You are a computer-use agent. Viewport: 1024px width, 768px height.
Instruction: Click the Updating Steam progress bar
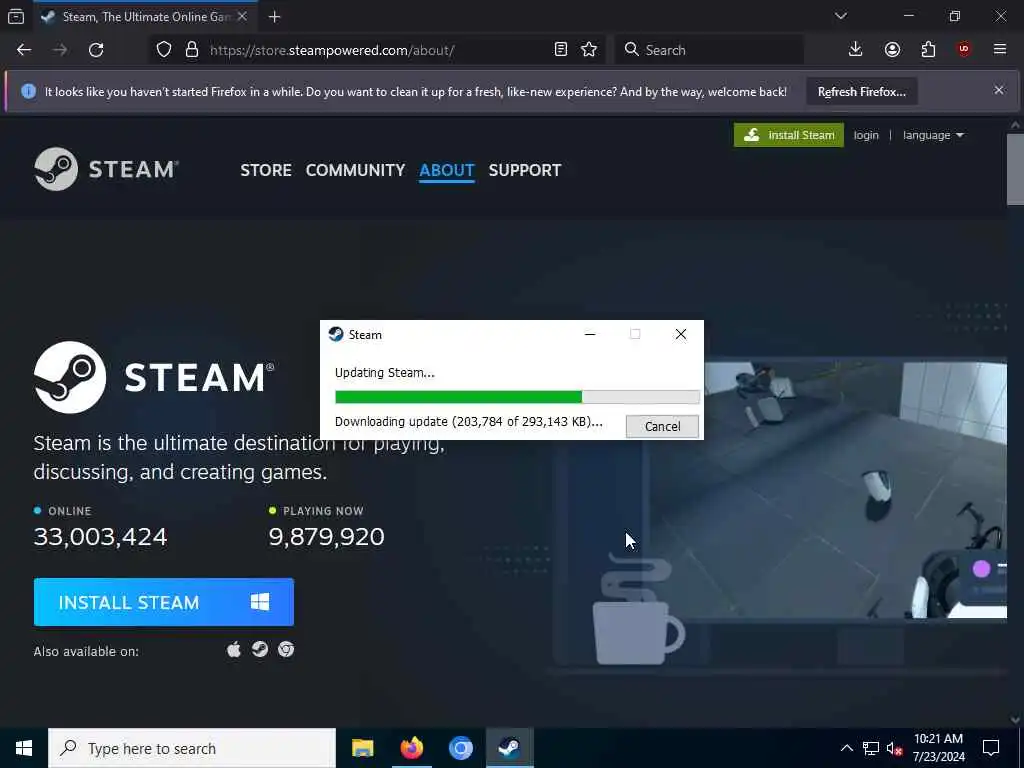pos(517,396)
